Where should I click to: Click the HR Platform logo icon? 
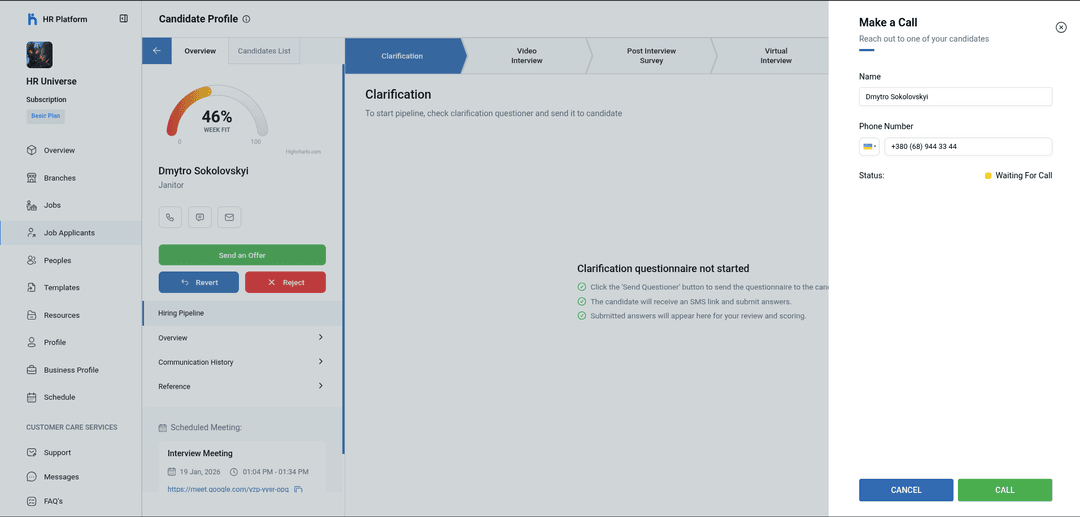32,19
